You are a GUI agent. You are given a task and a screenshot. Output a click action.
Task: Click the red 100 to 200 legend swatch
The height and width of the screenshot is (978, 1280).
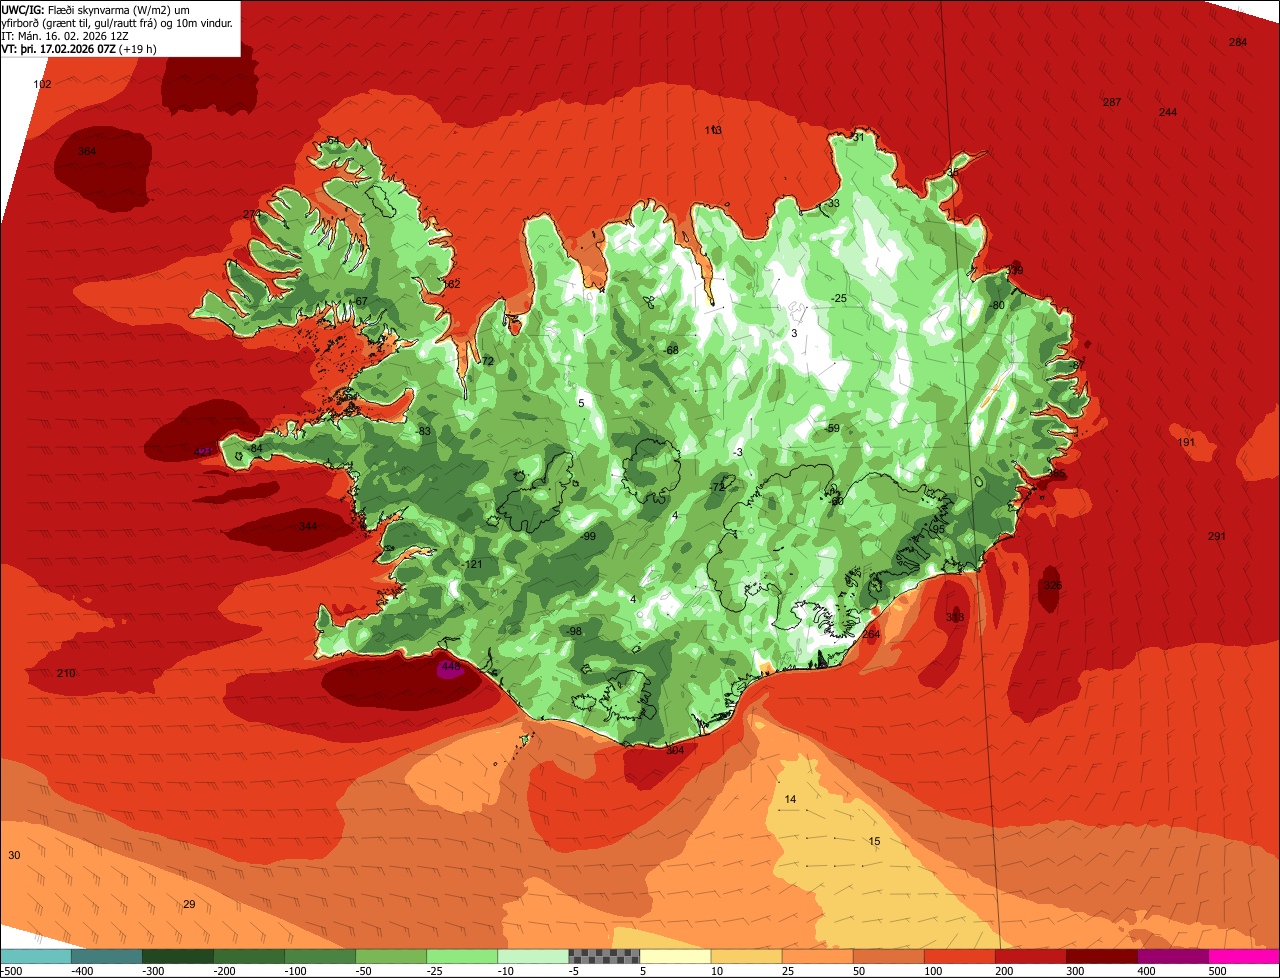coord(960,956)
